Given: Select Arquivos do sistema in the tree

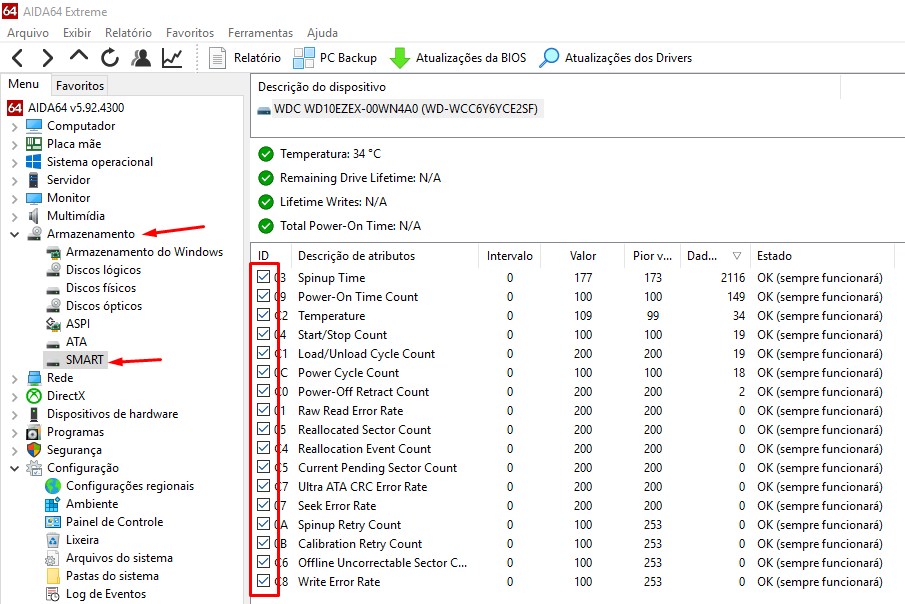Looking at the screenshot, I should (x=119, y=558).
